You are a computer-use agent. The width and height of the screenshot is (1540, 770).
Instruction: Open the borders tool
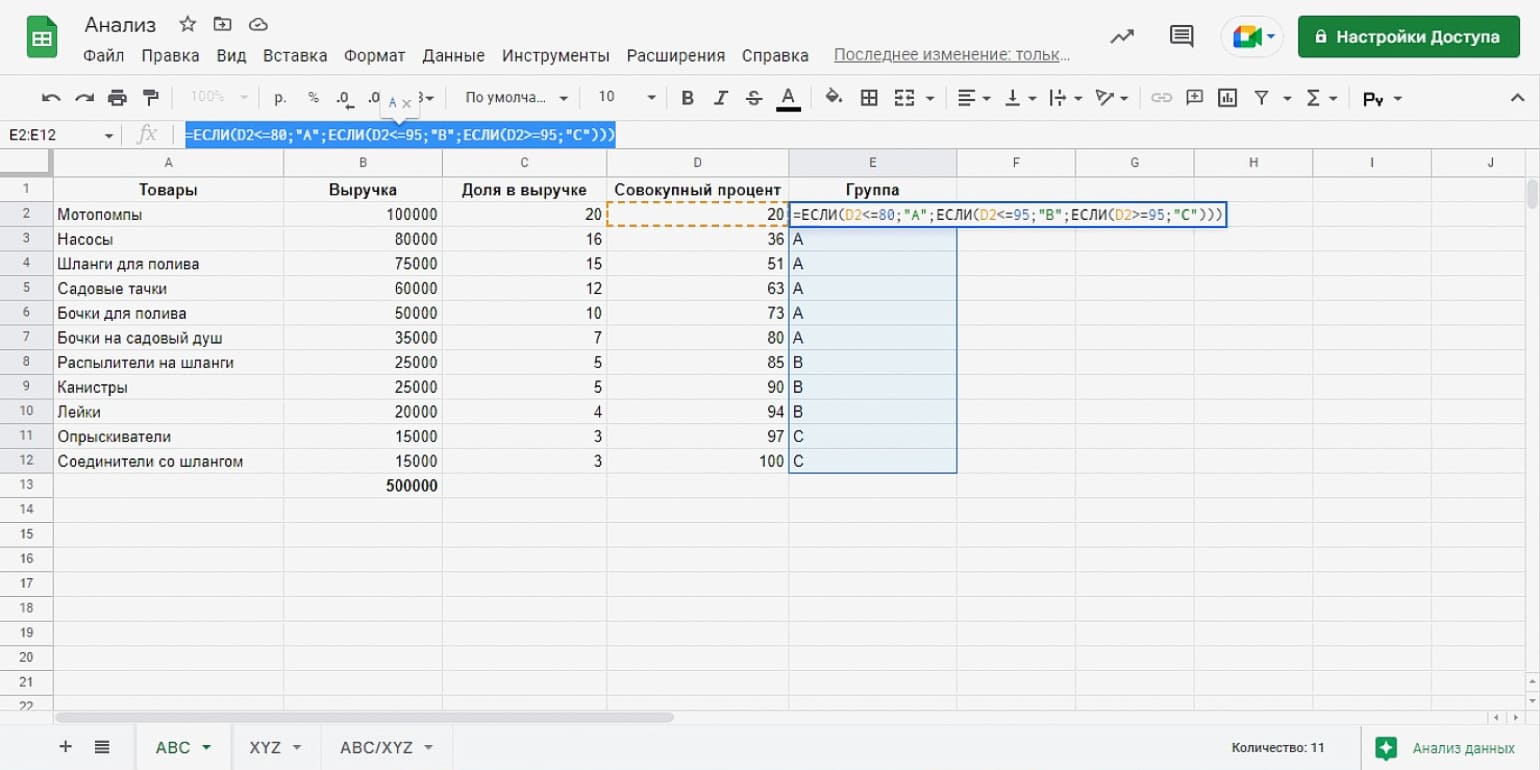[869, 98]
